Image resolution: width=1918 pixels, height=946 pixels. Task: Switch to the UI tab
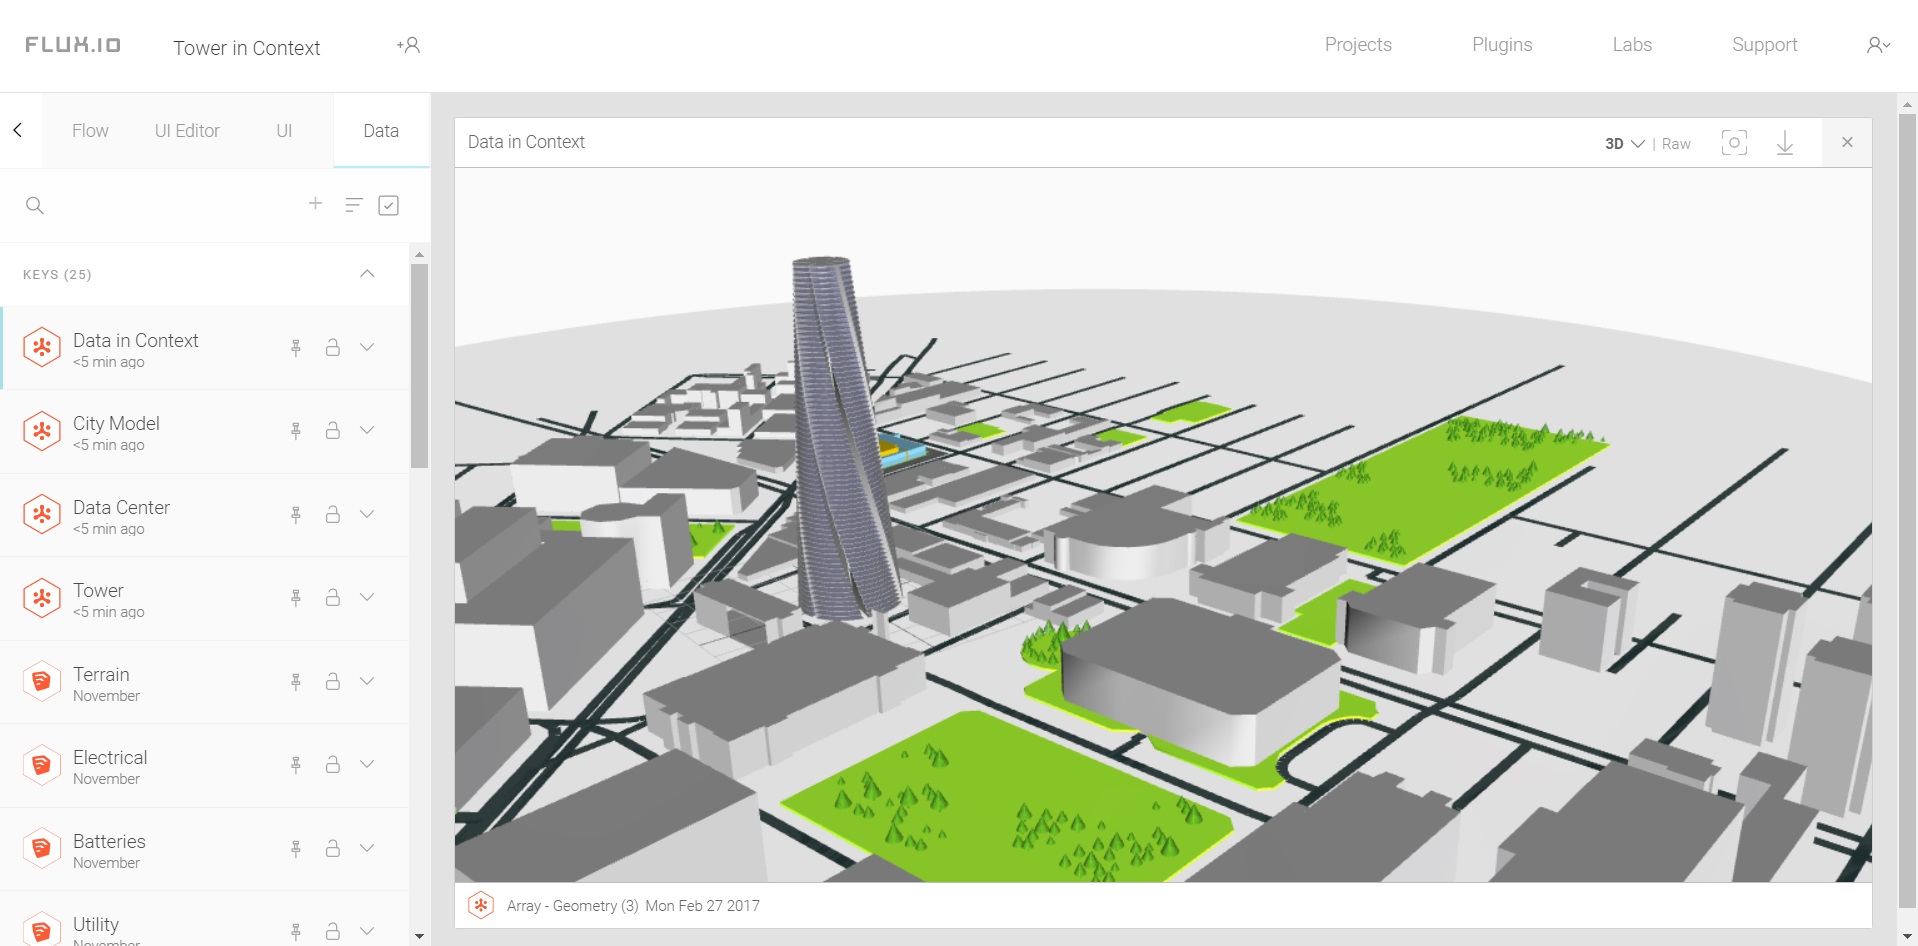(284, 131)
